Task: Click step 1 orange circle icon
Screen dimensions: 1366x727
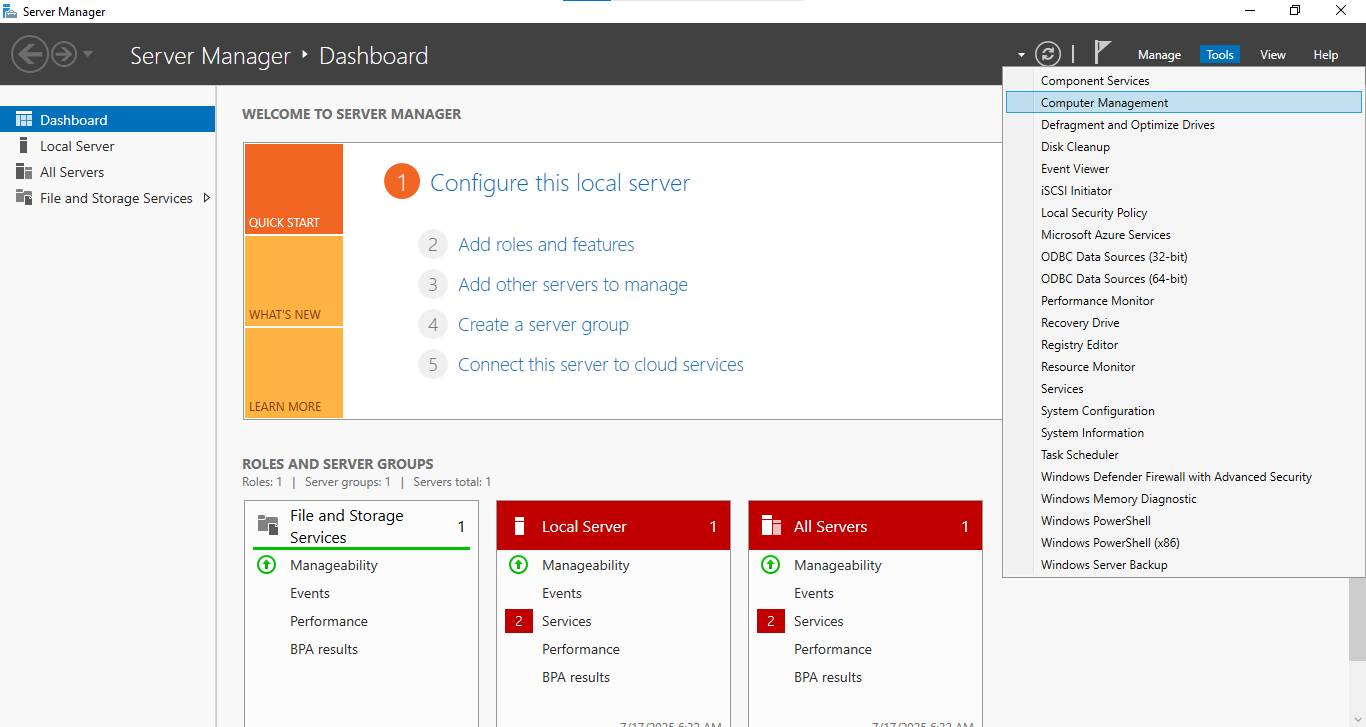Action: tap(401, 182)
